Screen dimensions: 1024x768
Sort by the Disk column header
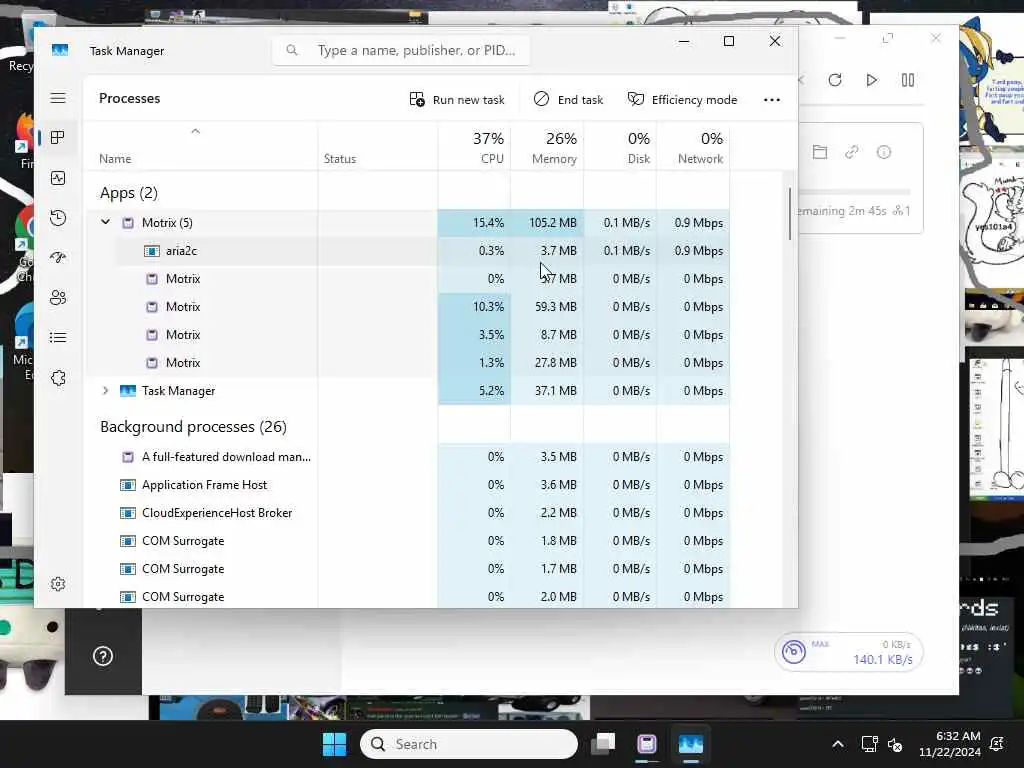pyautogui.click(x=638, y=148)
